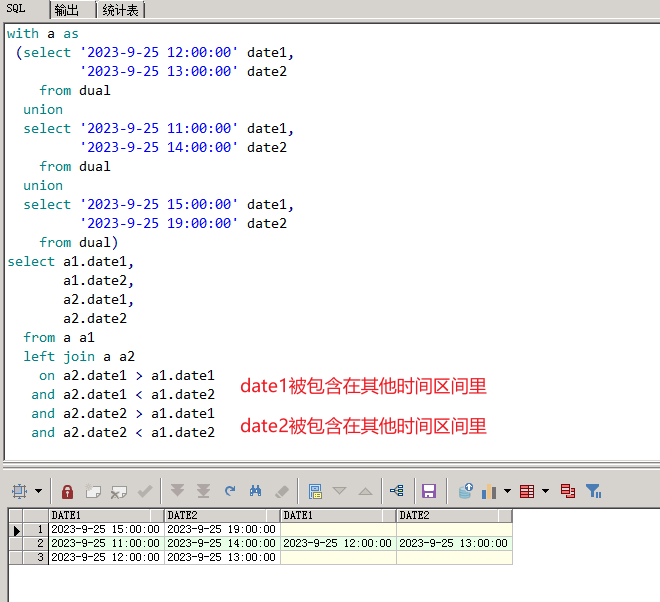The image size is (660, 602).
Task: Select result row number 1
Action: click(36, 530)
